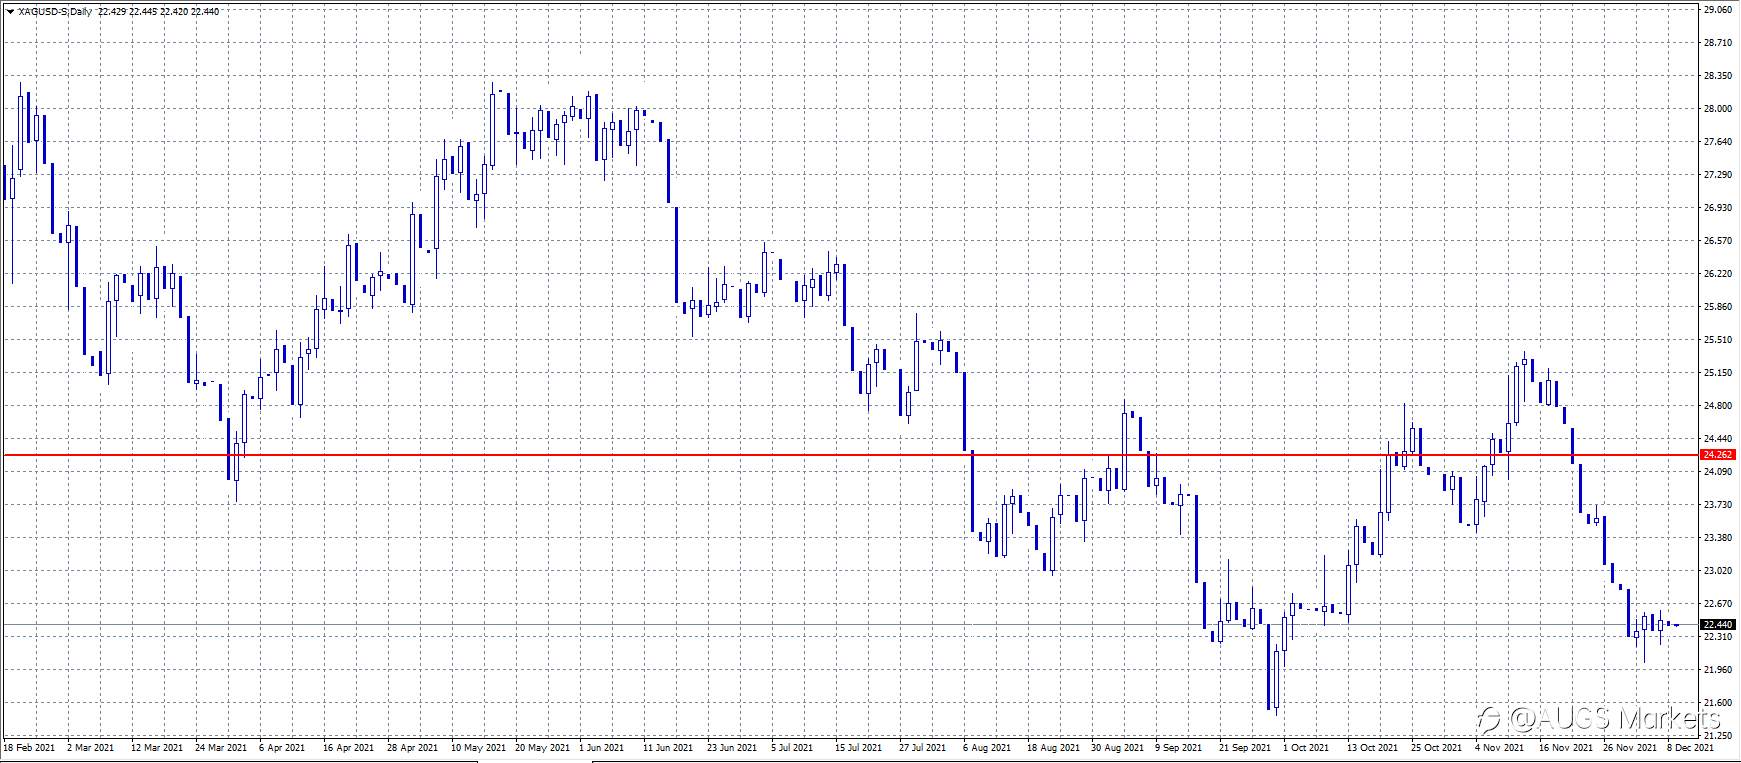Click the 8 Dec 2021 date label
Image resolution: width=1741 pixels, height=763 pixels.
(1689, 747)
